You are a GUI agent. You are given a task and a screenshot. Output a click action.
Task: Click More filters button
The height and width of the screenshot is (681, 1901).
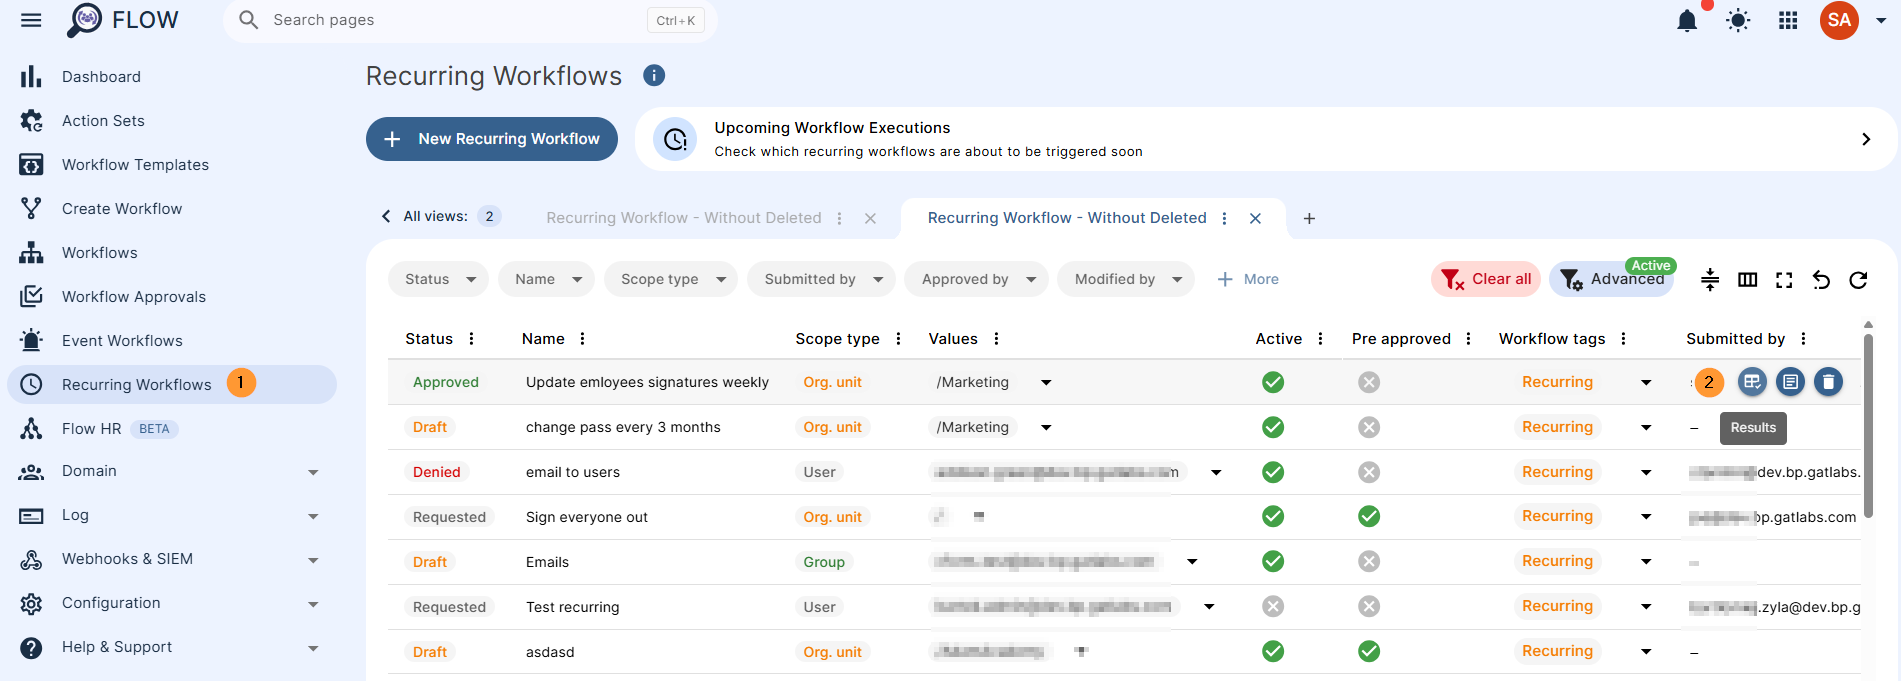(1248, 279)
